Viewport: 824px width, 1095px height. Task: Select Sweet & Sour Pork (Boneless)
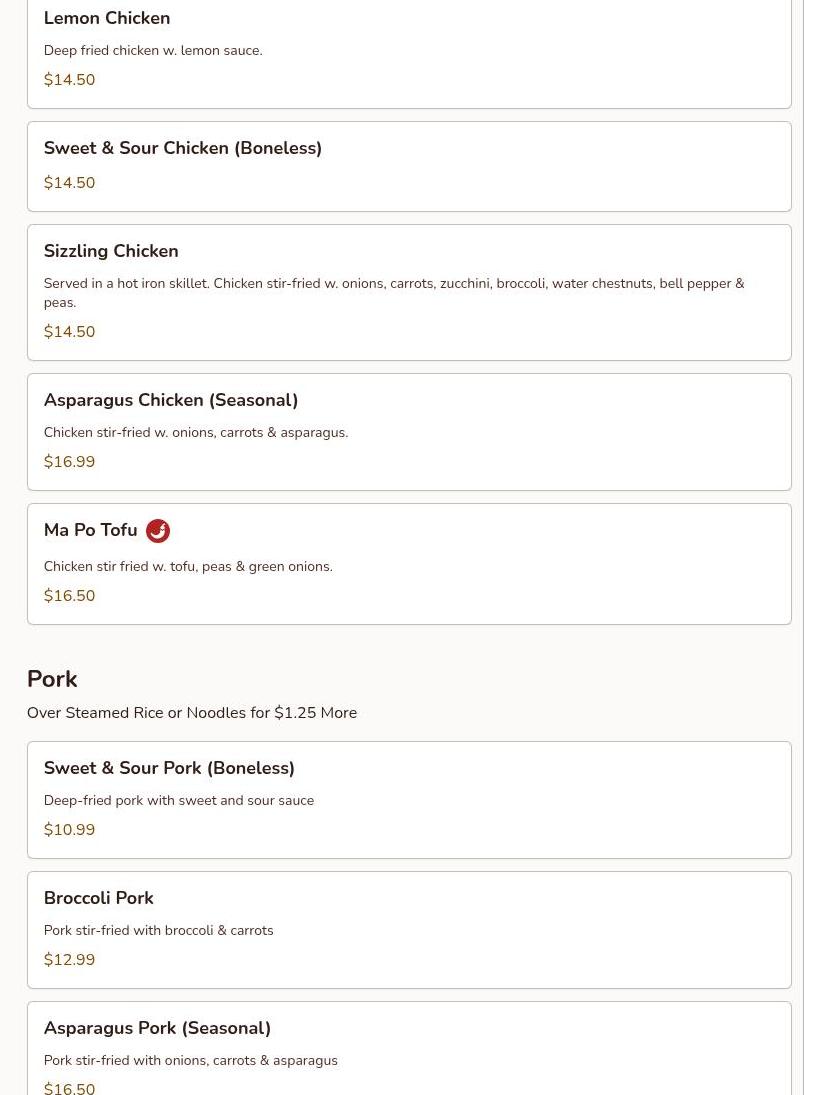click(x=169, y=768)
